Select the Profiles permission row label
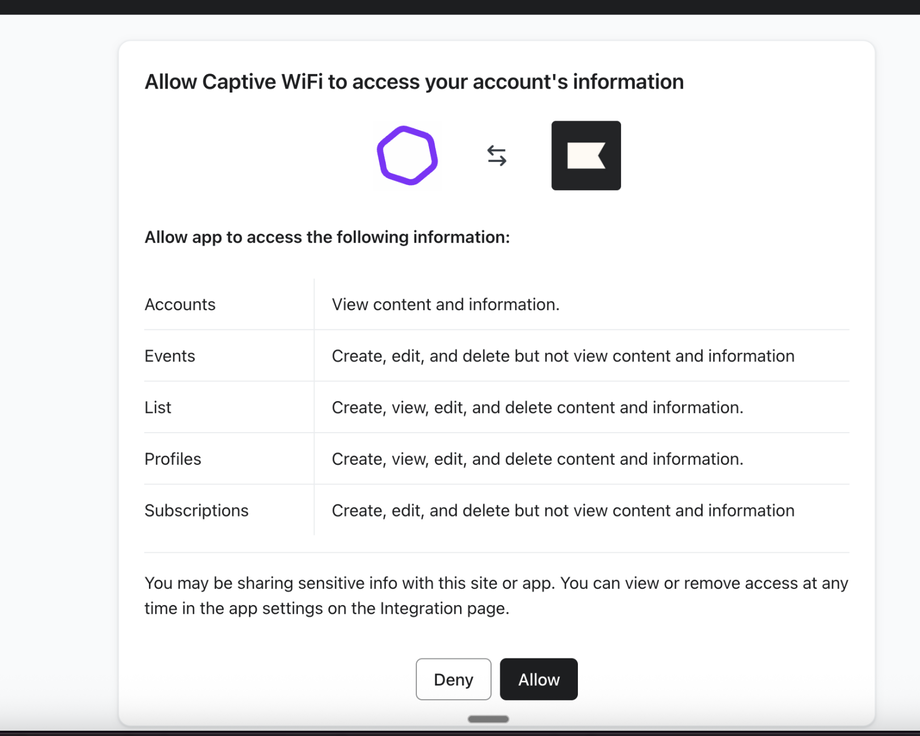Viewport: 920px width, 736px height. click(173, 459)
